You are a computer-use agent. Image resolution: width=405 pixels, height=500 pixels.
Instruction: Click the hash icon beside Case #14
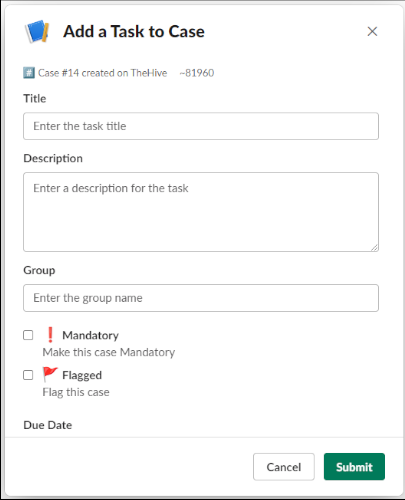[x=29, y=73]
